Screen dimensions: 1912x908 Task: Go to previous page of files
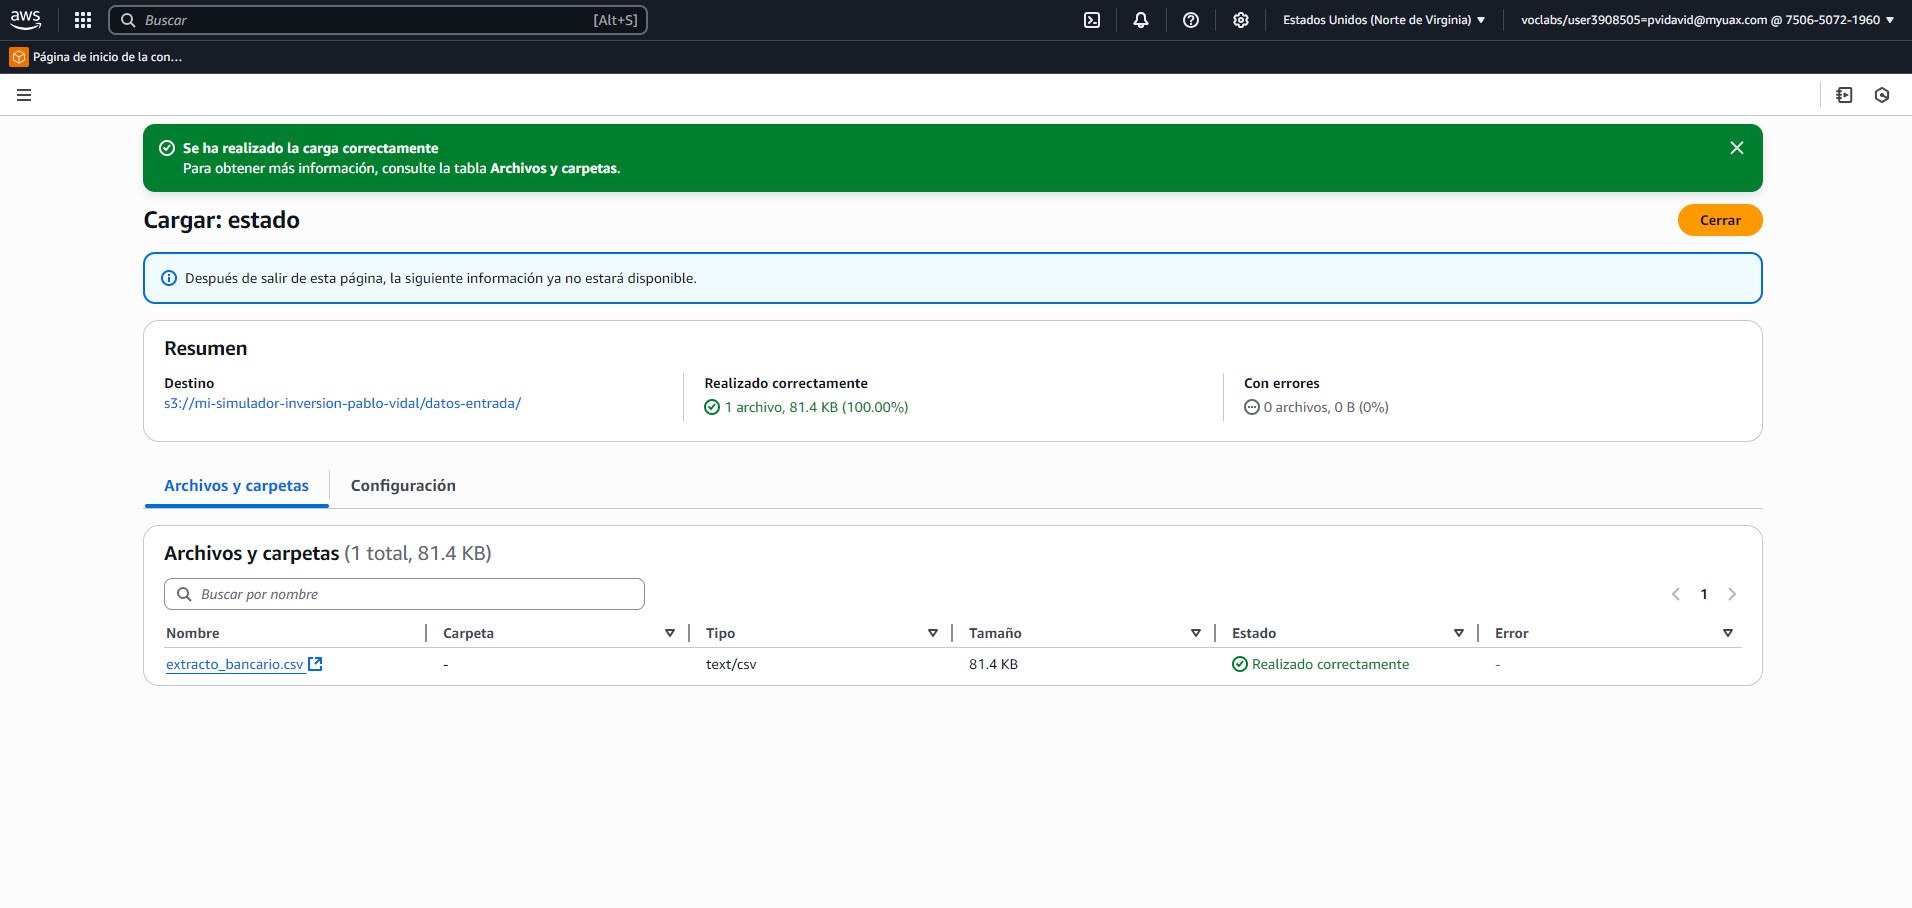(x=1676, y=594)
